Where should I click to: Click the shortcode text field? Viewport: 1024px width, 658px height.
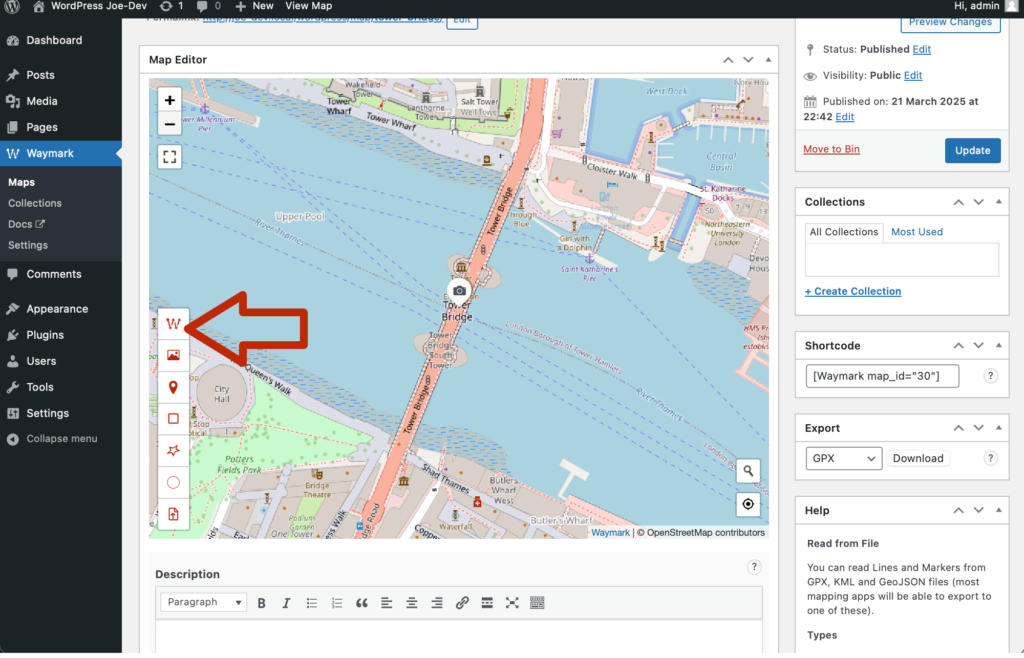pyautogui.click(x=881, y=376)
